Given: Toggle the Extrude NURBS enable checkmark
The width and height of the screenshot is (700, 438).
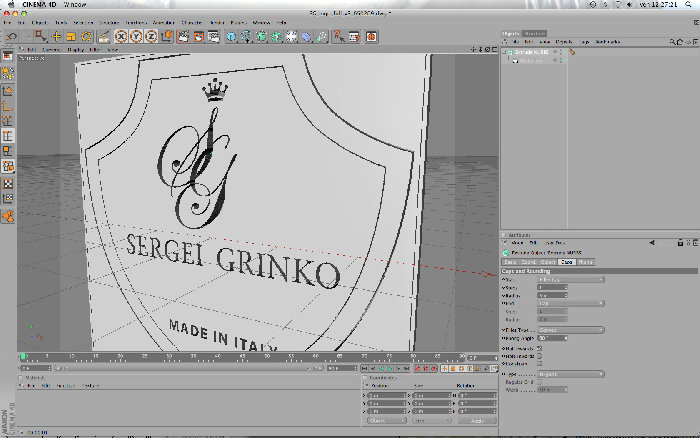Looking at the screenshot, I should point(562,52).
